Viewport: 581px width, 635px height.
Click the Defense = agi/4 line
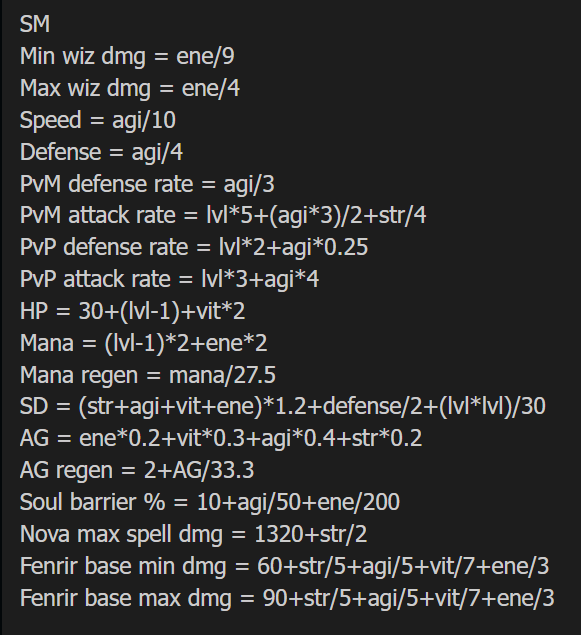tap(101, 152)
